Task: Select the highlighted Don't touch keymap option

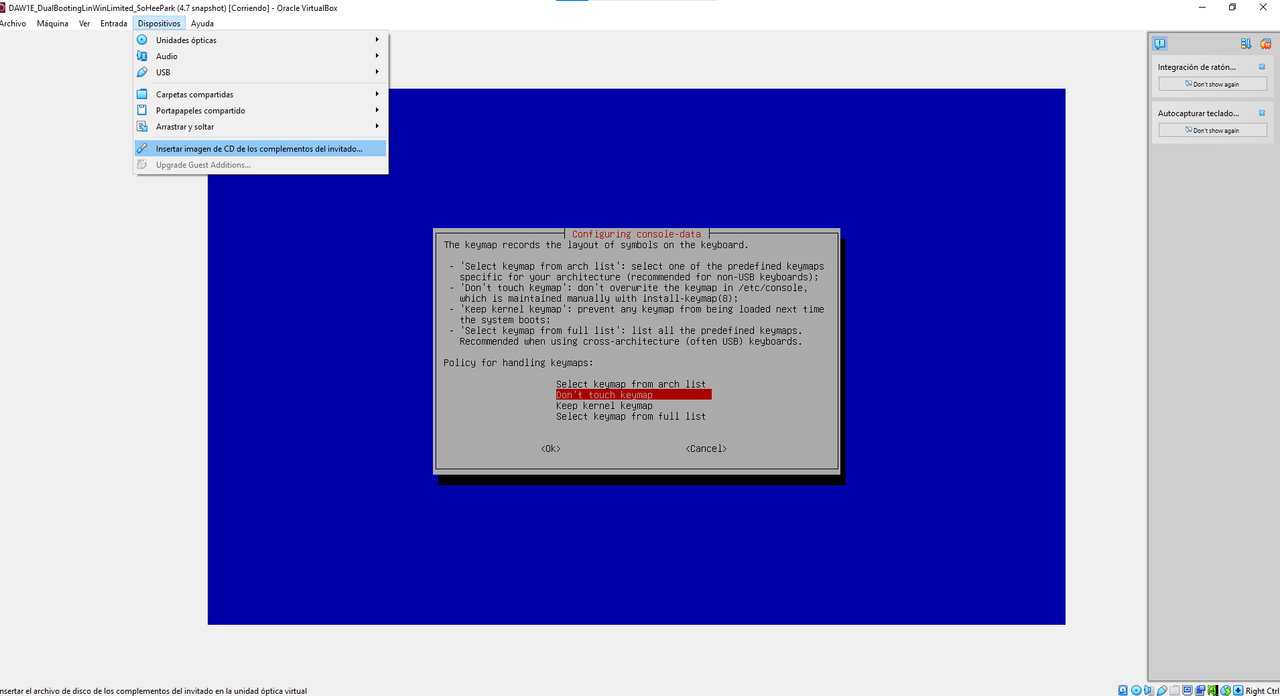Action: tap(633, 395)
